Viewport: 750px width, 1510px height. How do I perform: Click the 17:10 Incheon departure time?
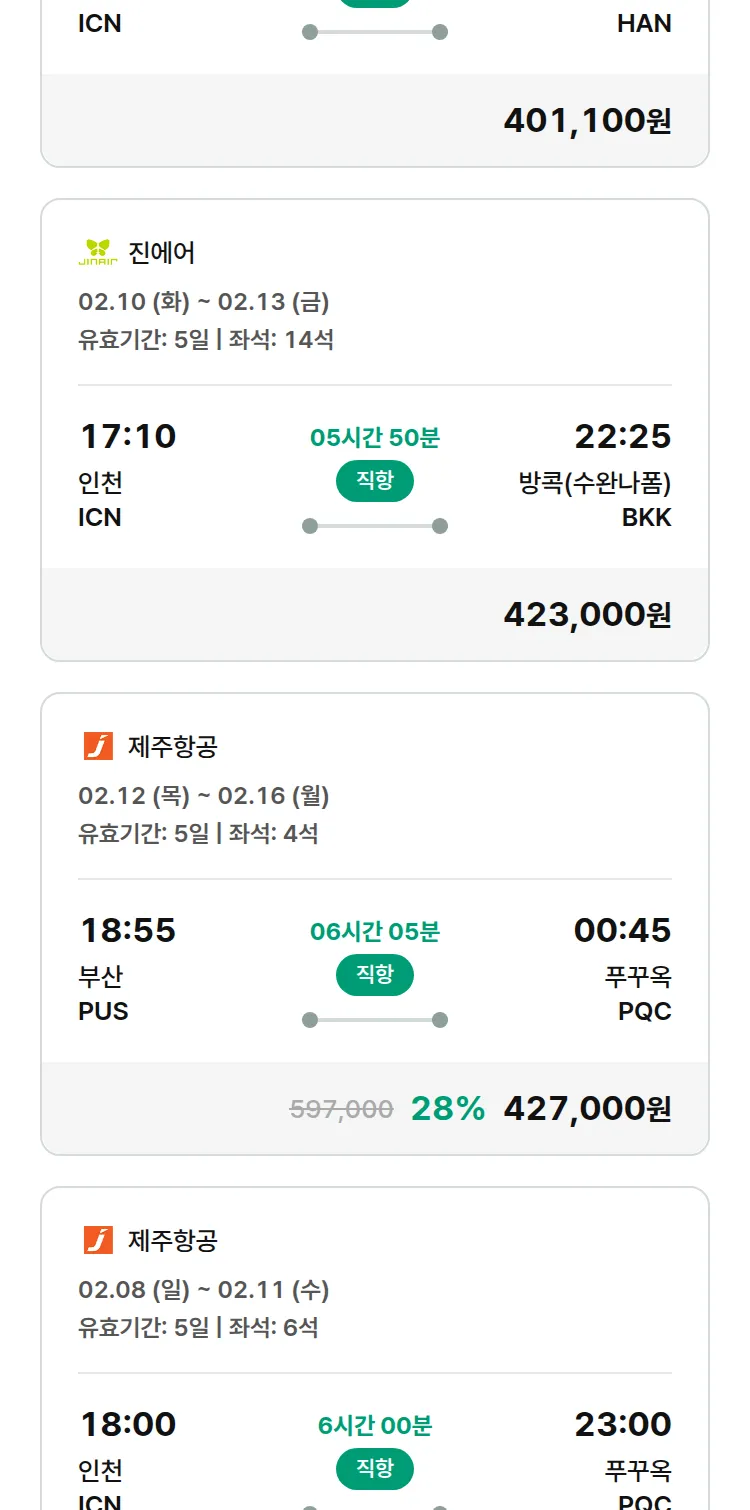(128, 436)
